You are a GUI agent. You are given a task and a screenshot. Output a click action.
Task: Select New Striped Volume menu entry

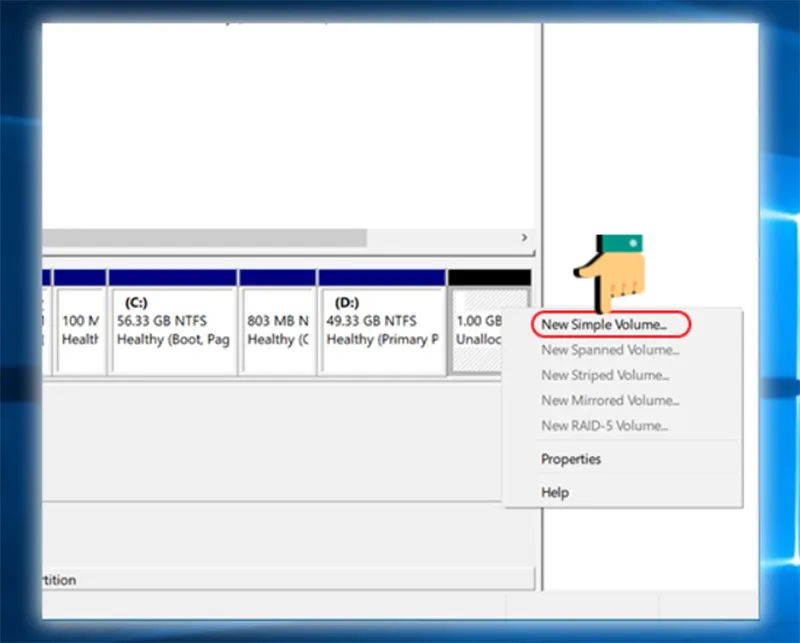point(605,375)
